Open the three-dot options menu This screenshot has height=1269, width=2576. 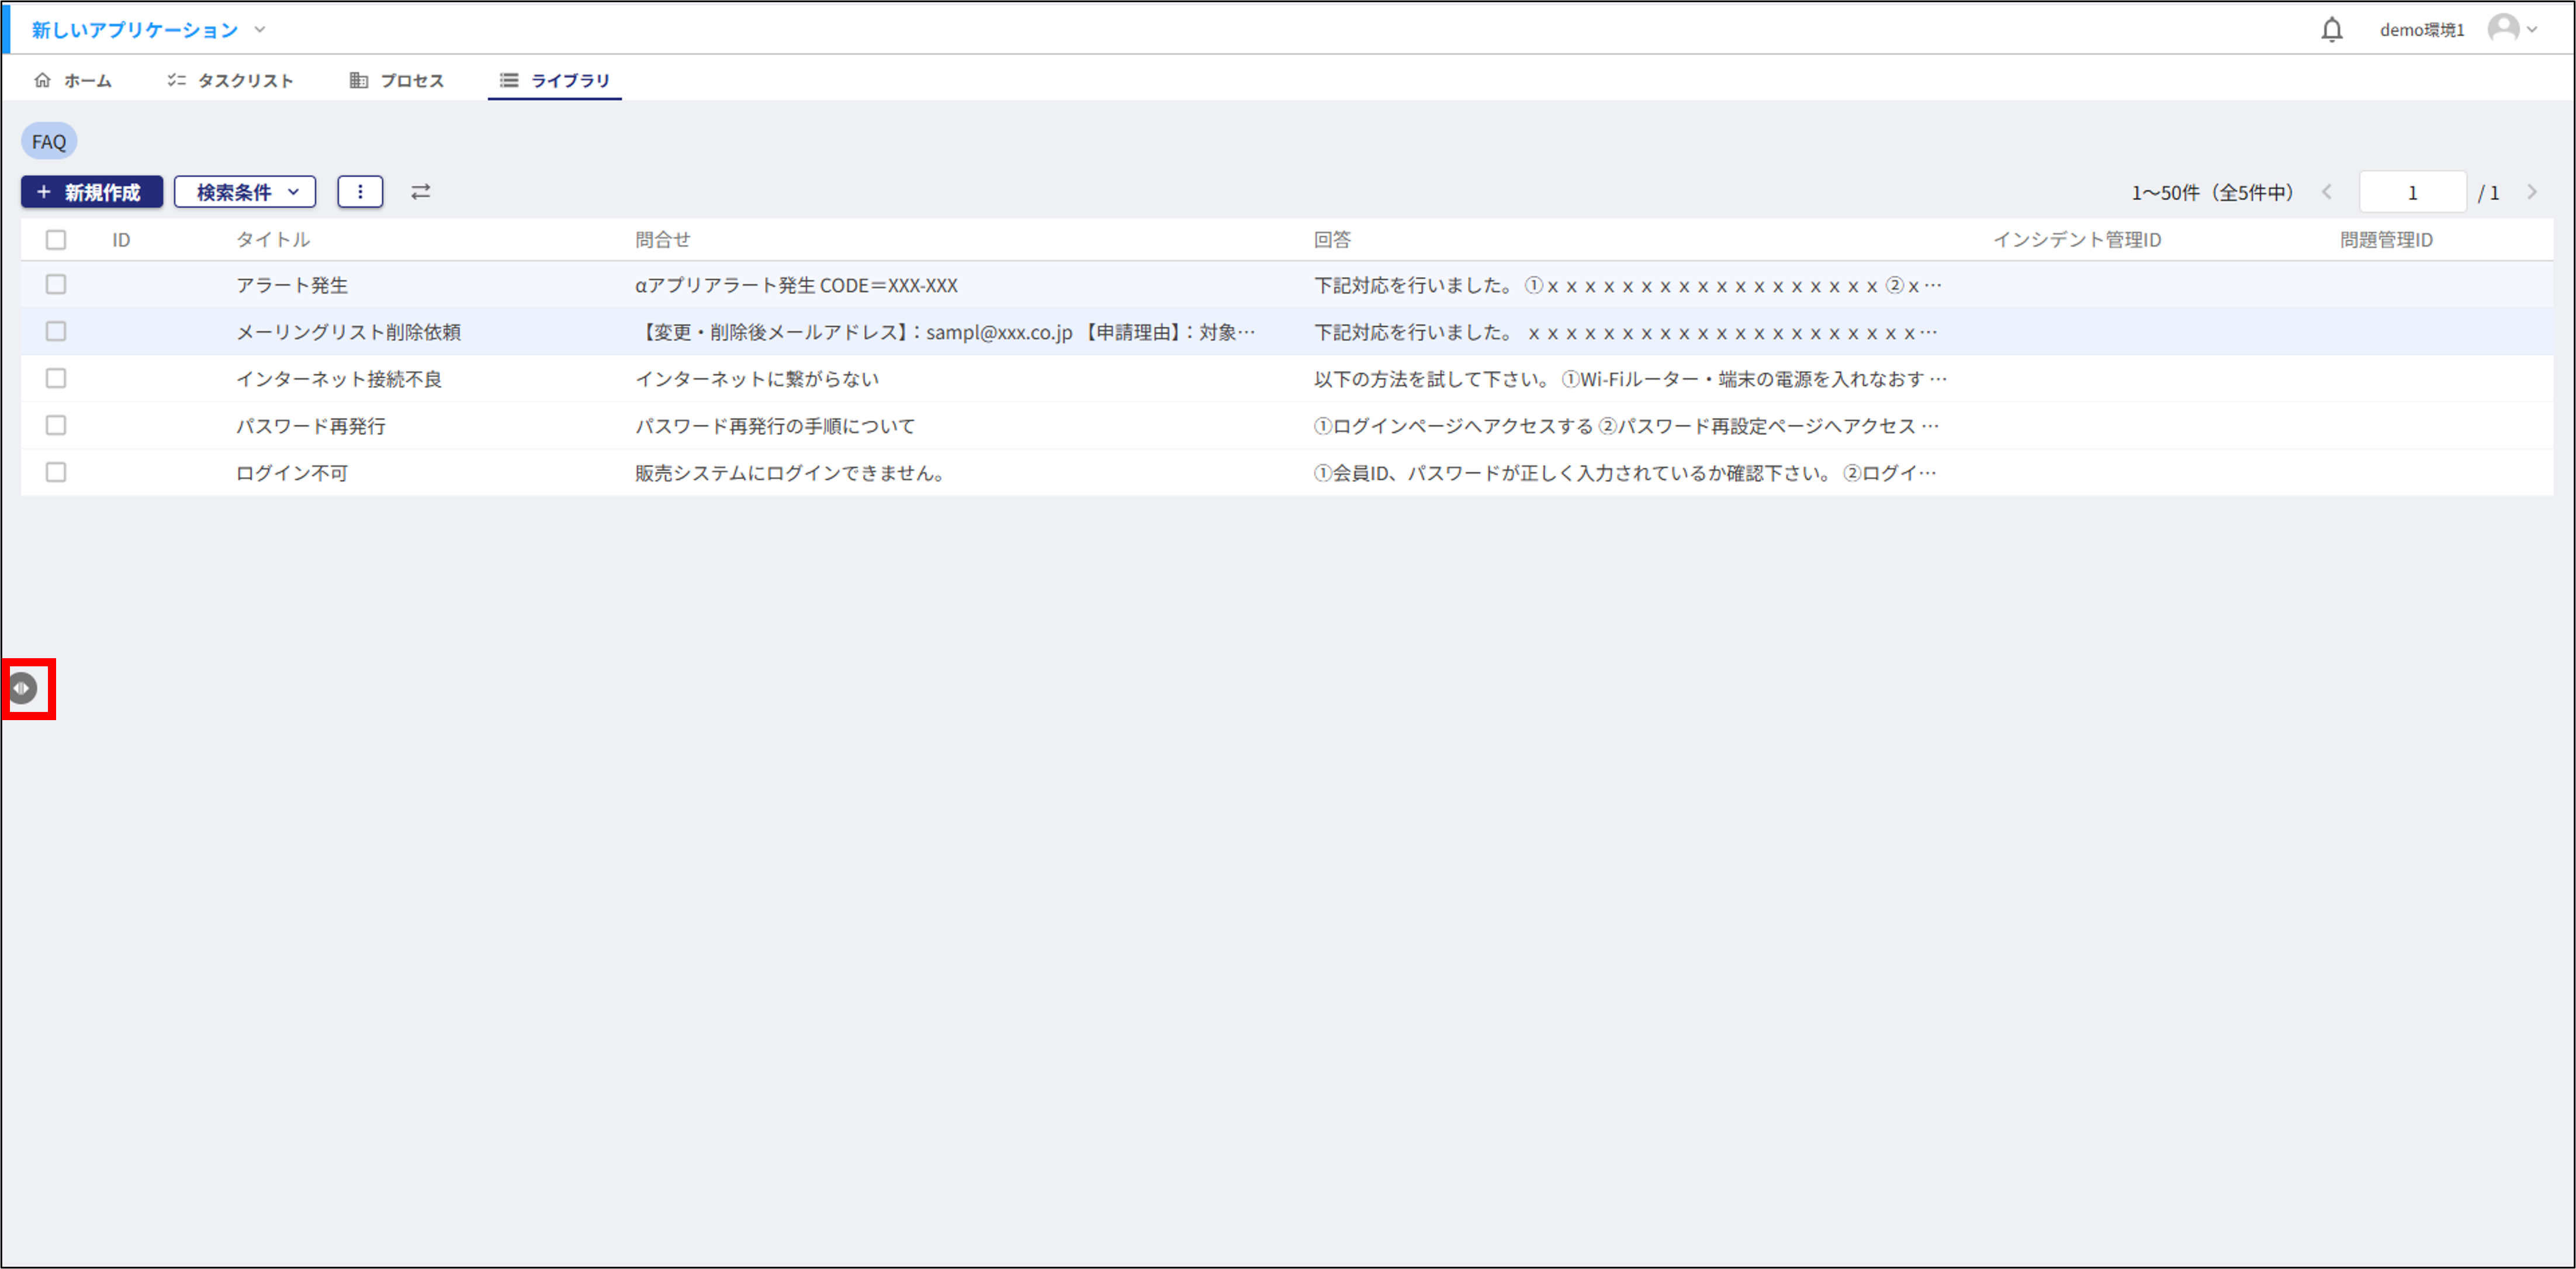(360, 191)
